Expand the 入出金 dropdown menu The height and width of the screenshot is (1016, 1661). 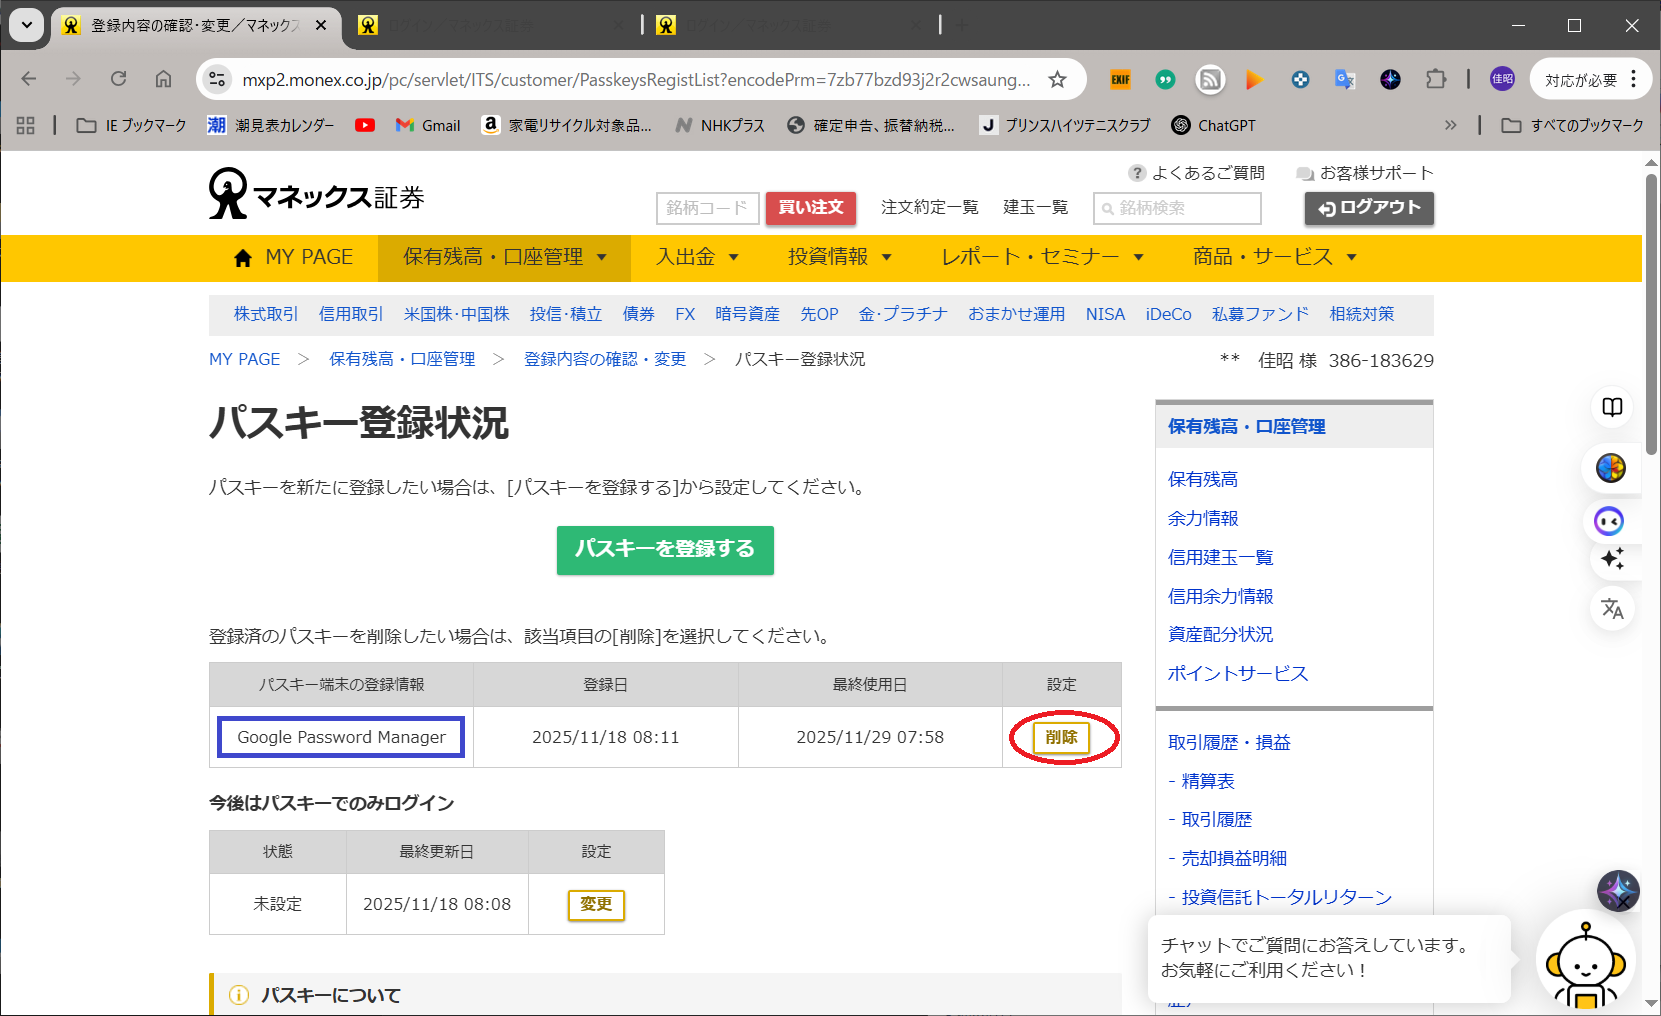697,258
